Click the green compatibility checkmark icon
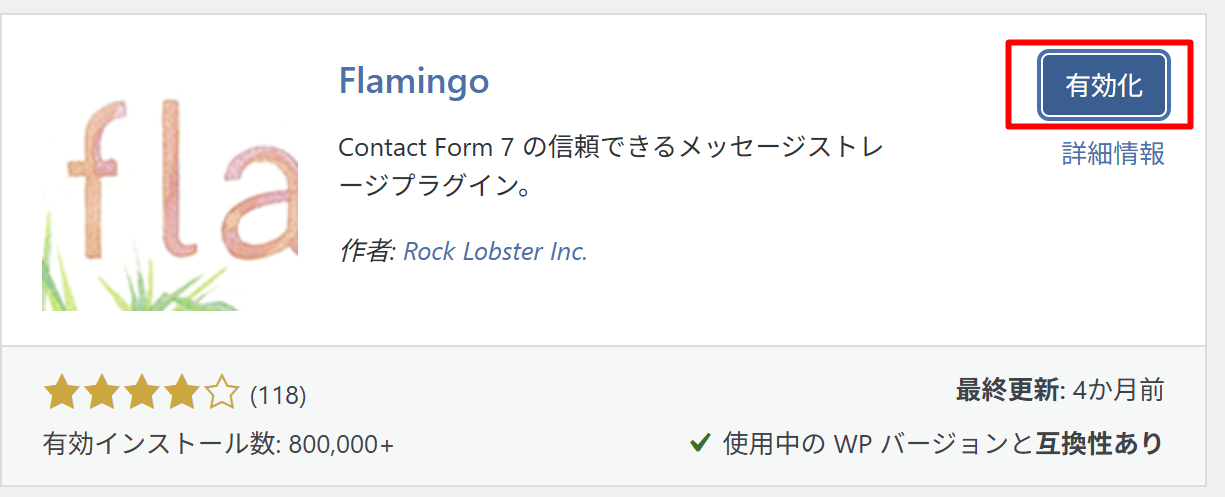Viewport: 1225px width, 497px height. click(x=701, y=442)
